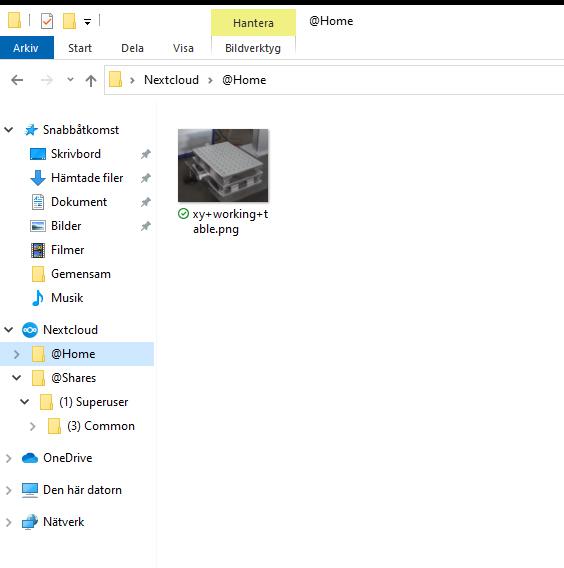Click the New folder icon in title bar
564x568 pixels.
69,21
